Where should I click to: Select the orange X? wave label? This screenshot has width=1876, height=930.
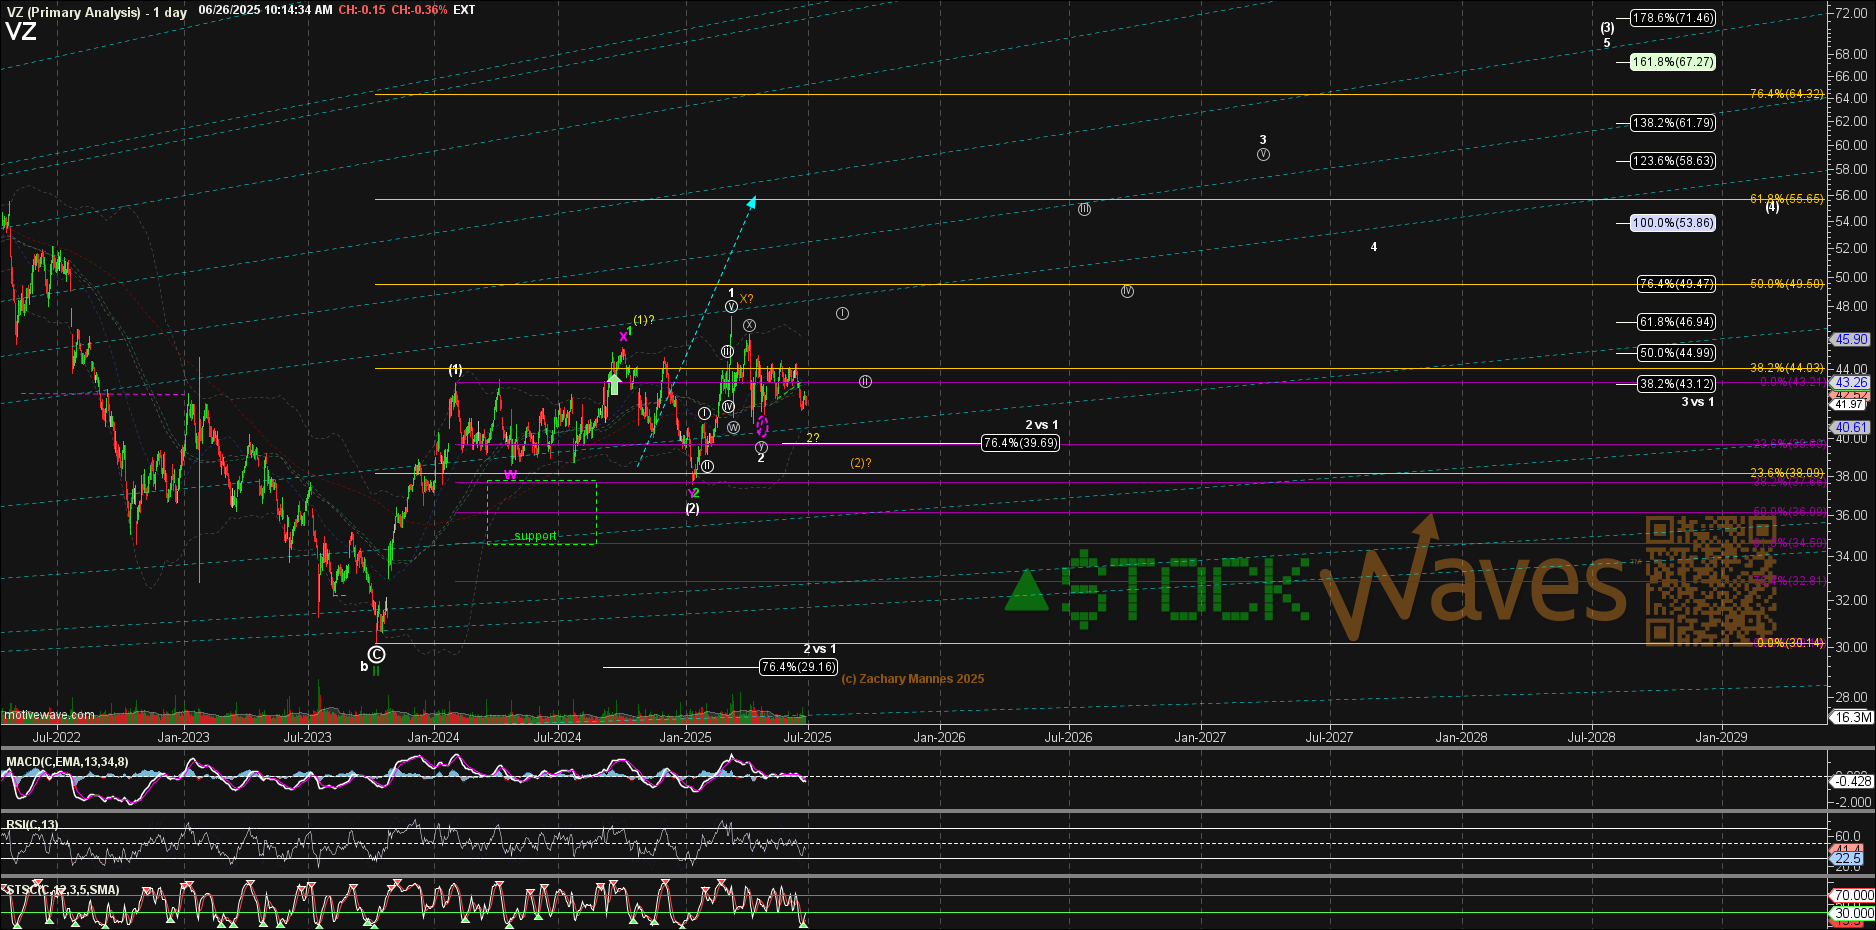tap(747, 299)
